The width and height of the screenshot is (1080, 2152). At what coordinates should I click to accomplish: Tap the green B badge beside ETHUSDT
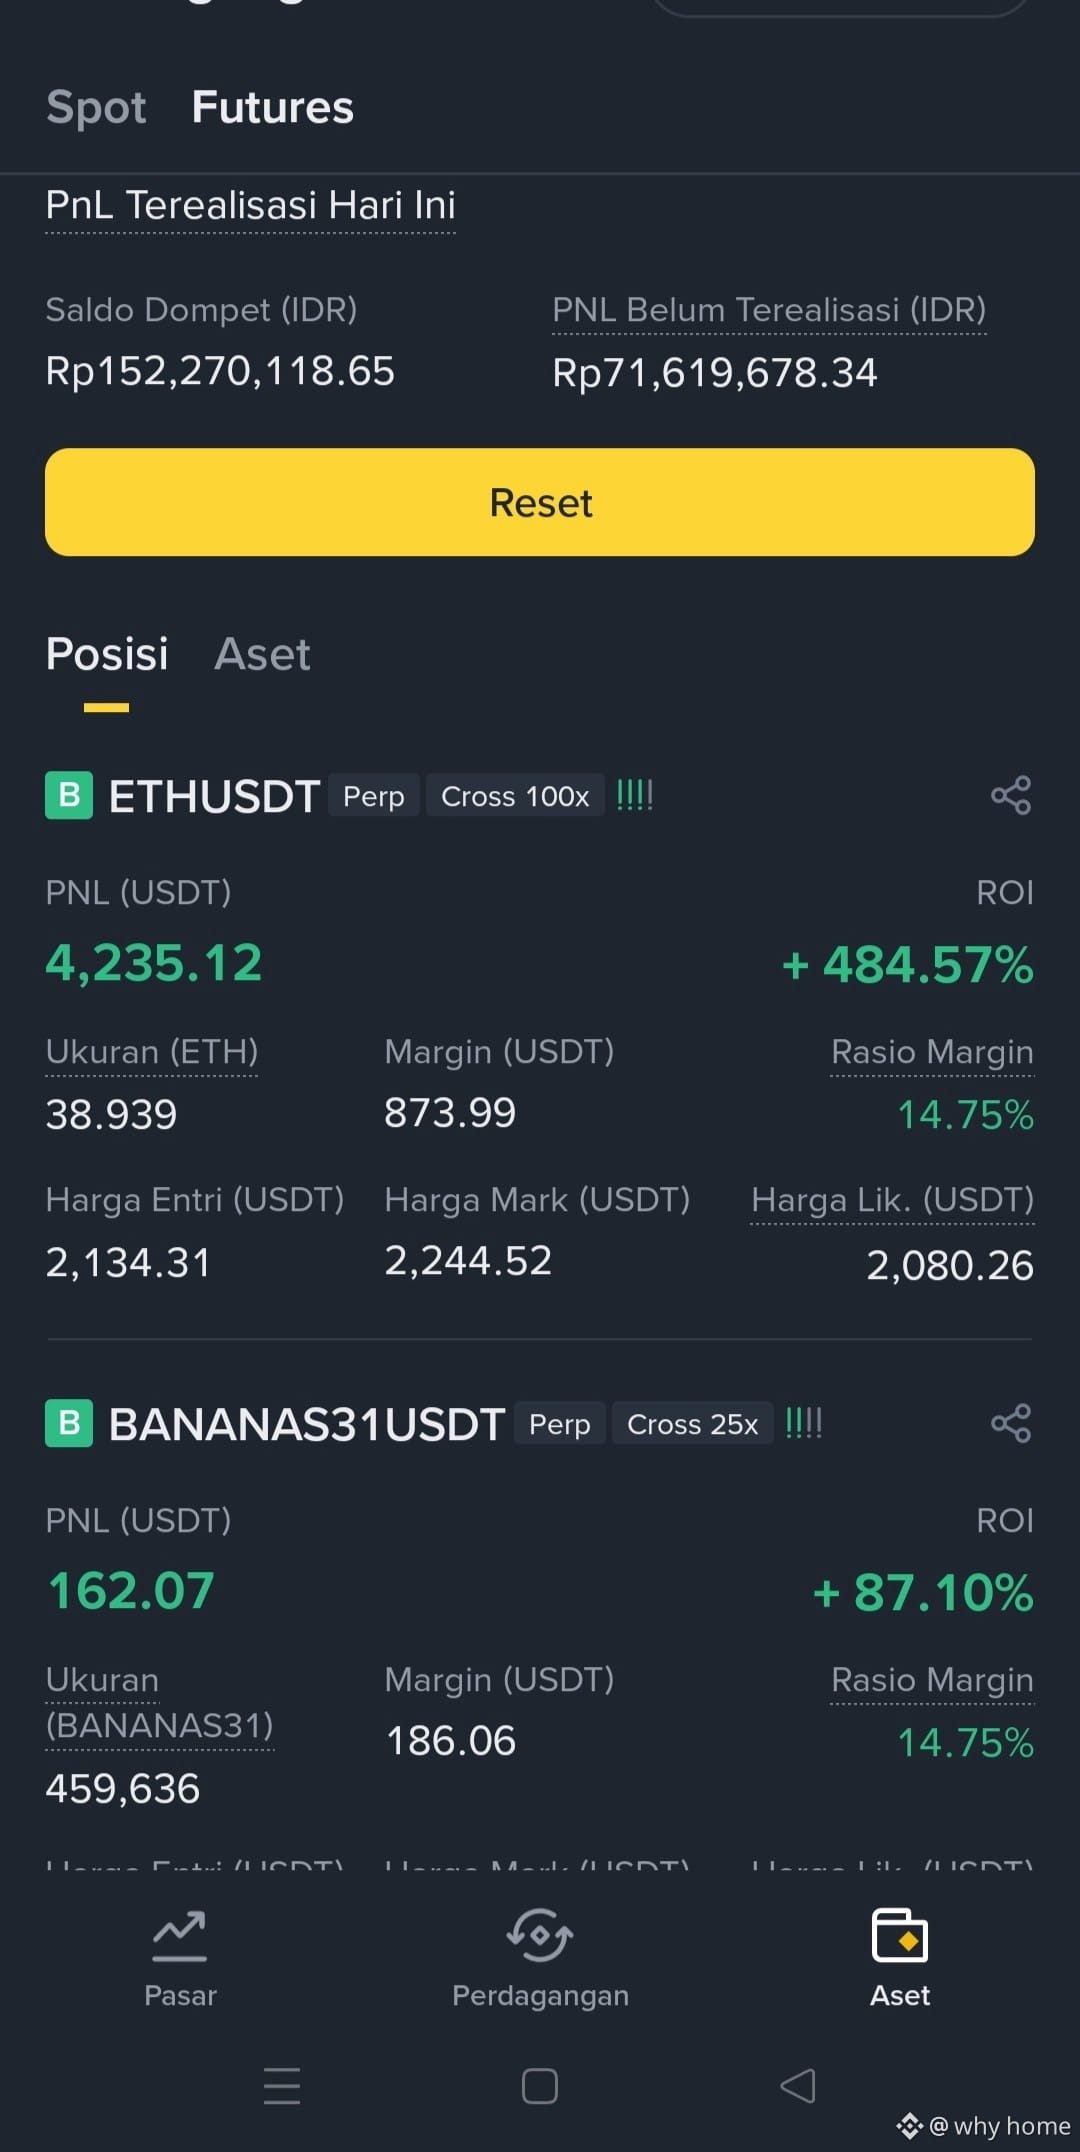click(69, 796)
